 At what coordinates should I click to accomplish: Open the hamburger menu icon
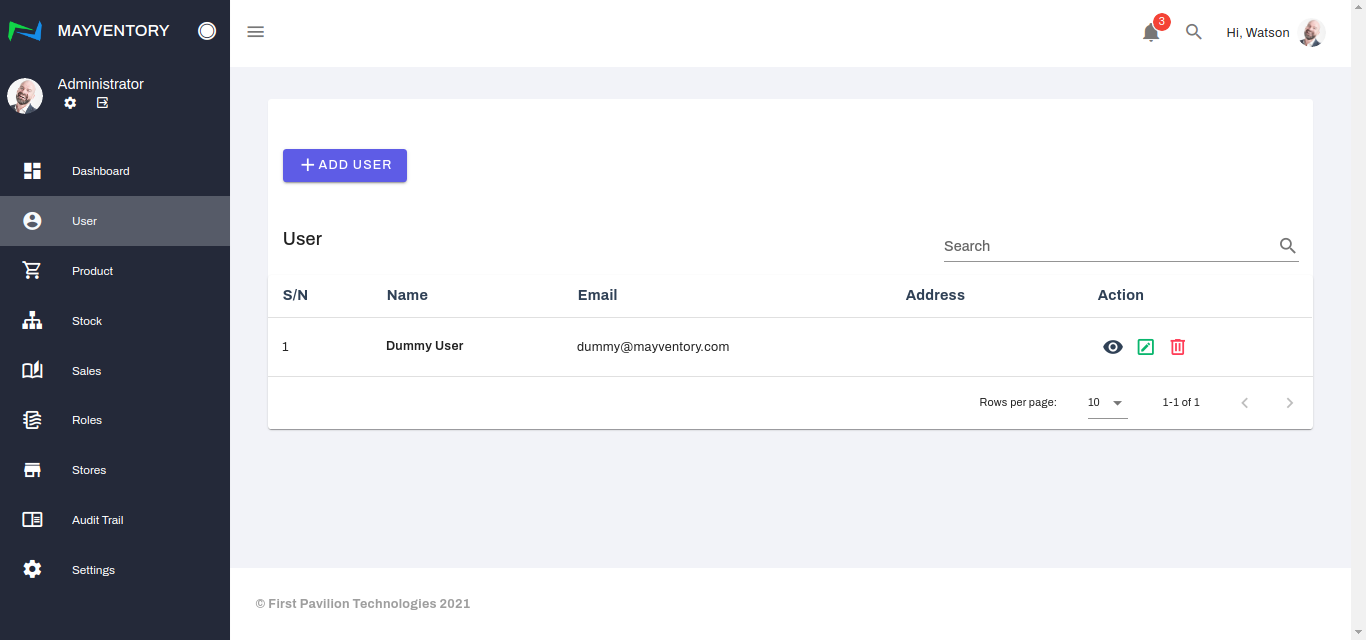(x=256, y=32)
